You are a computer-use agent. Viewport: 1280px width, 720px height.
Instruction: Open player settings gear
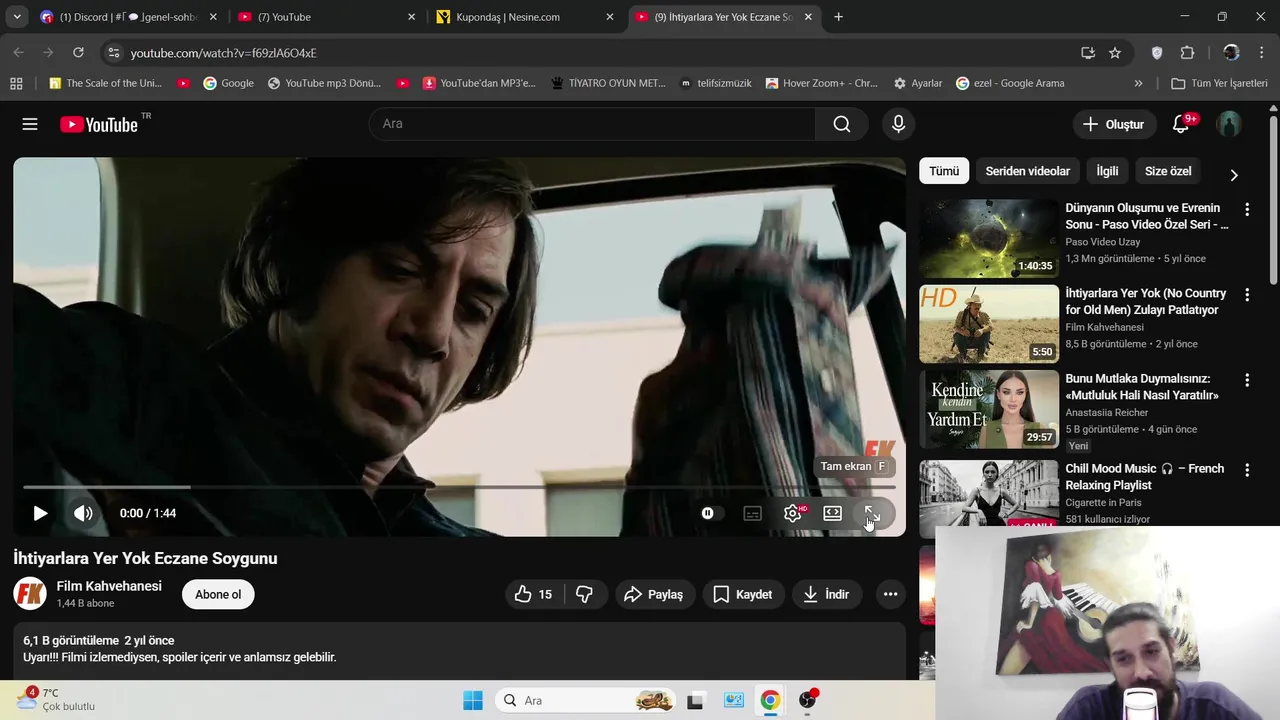click(x=793, y=513)
